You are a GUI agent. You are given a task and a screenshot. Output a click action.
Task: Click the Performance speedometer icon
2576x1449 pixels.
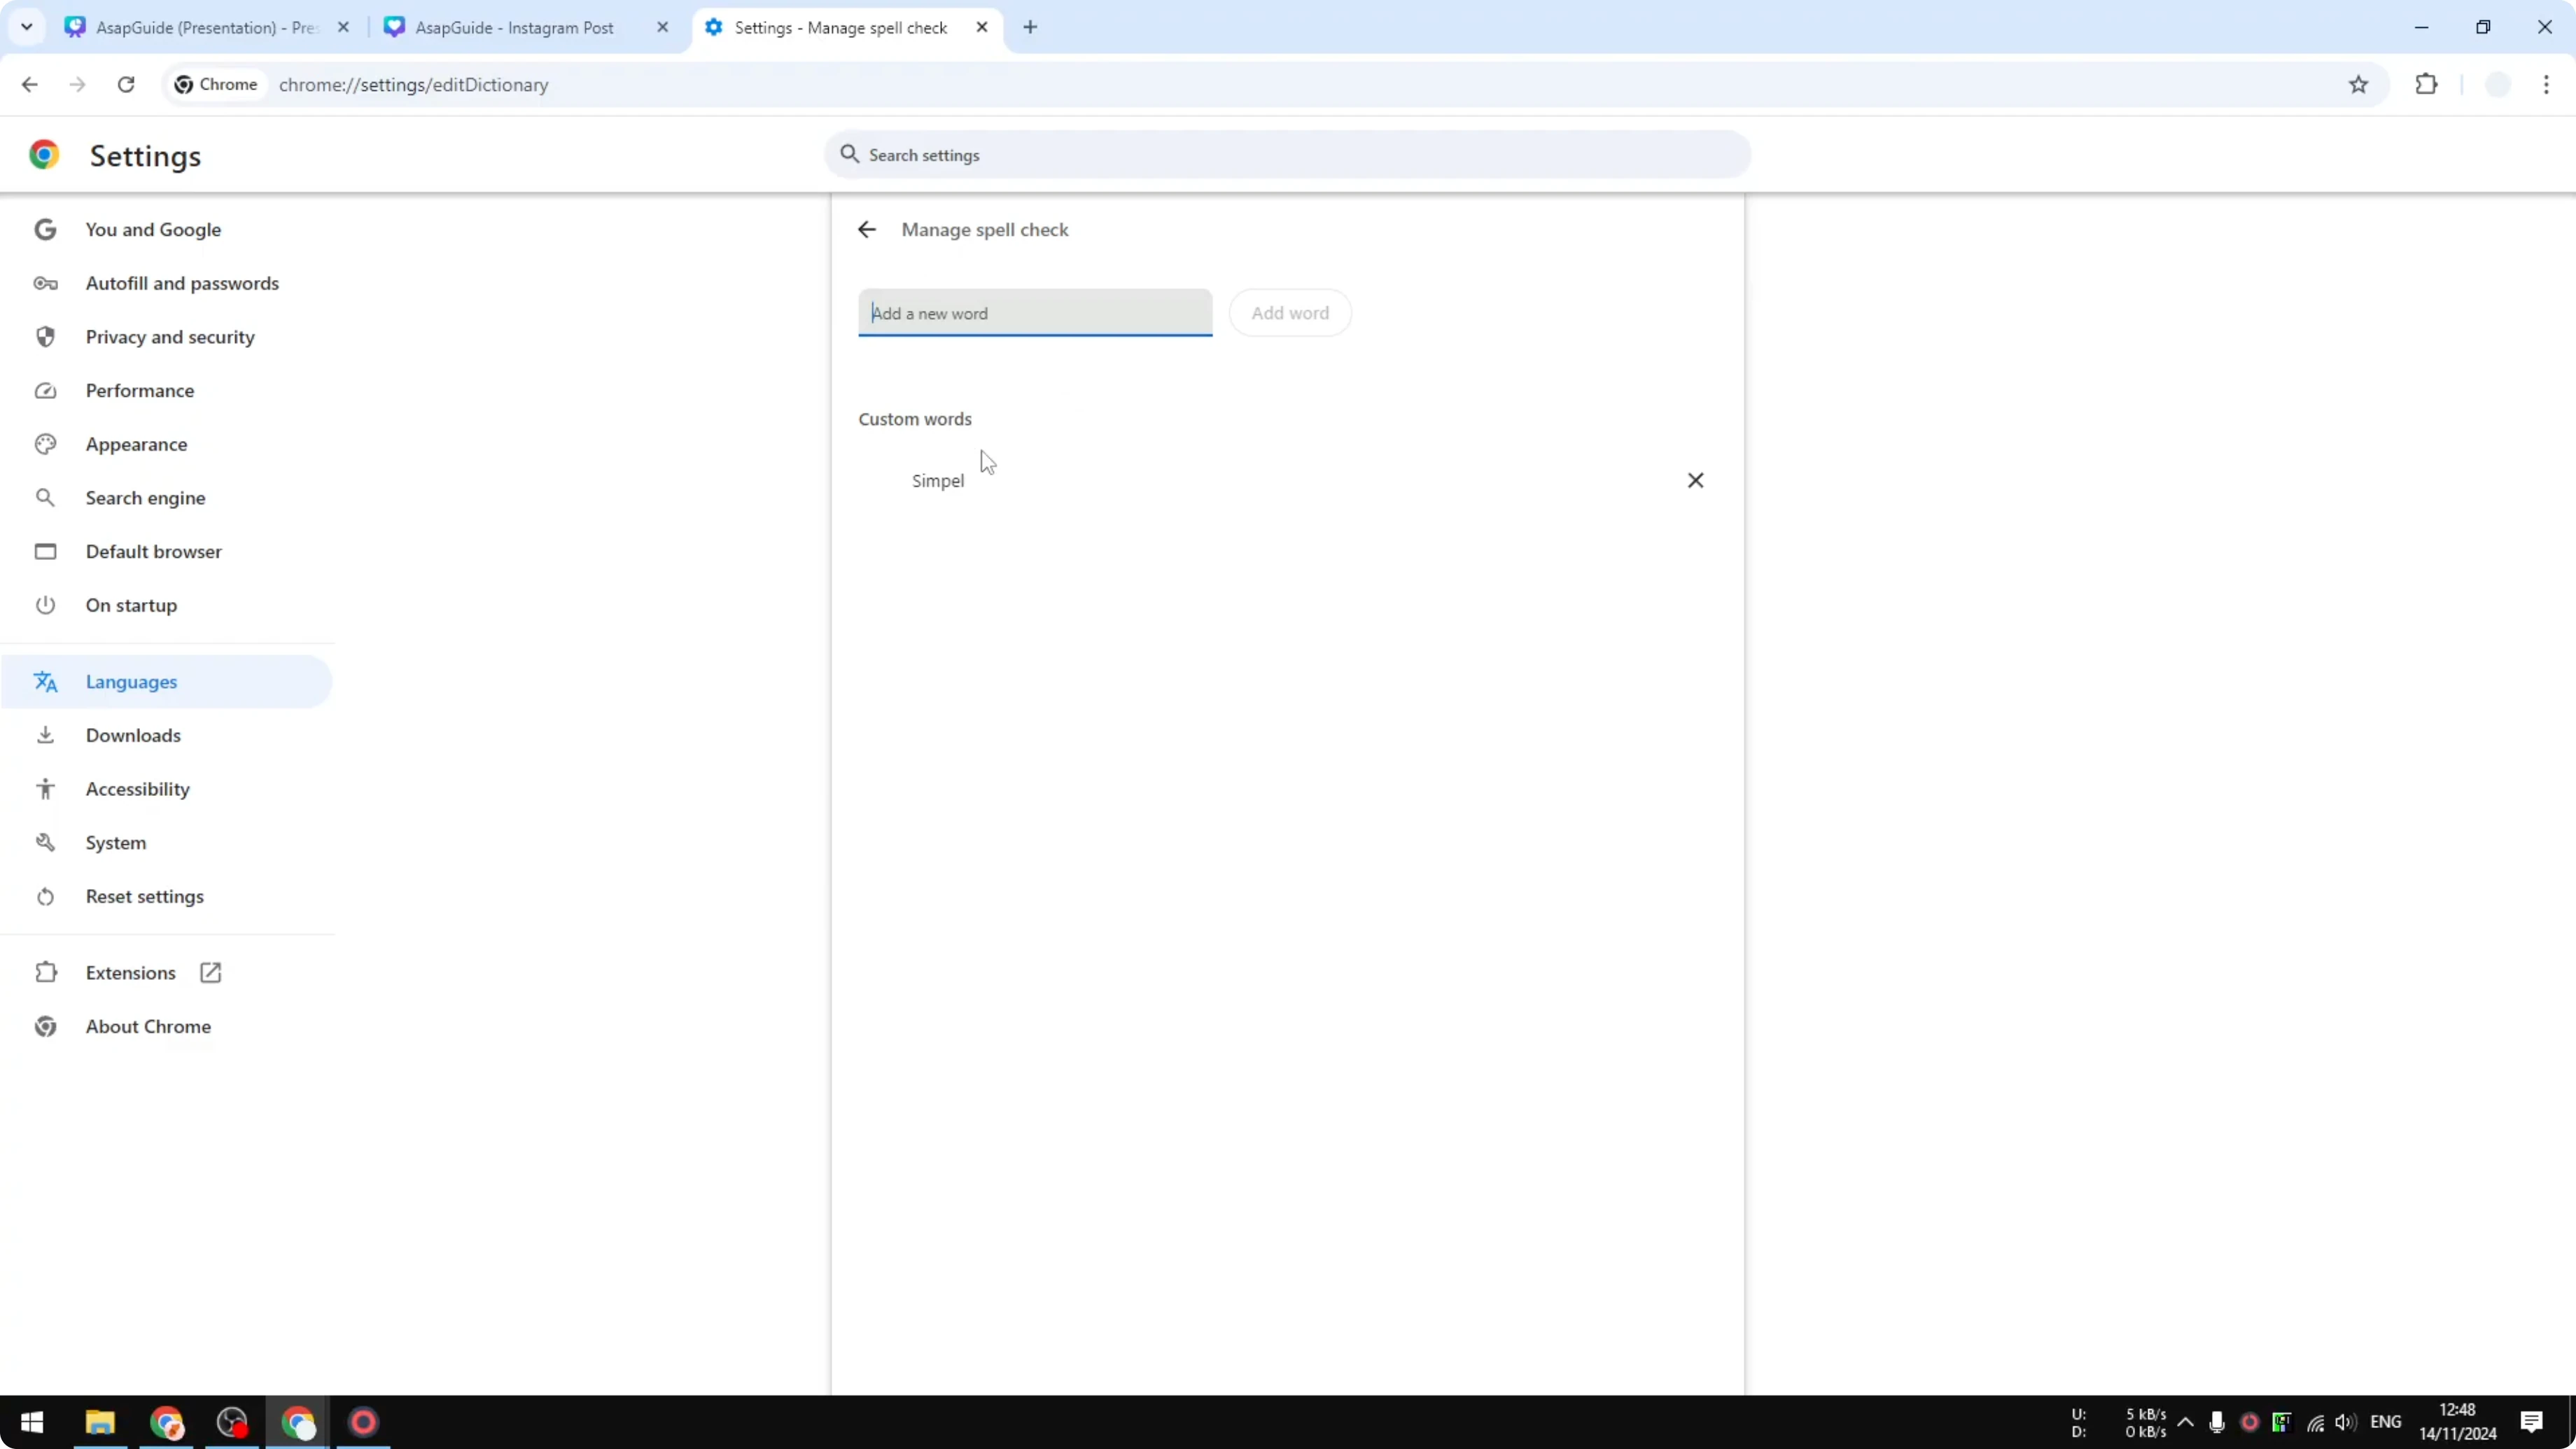tap(46, 390)
